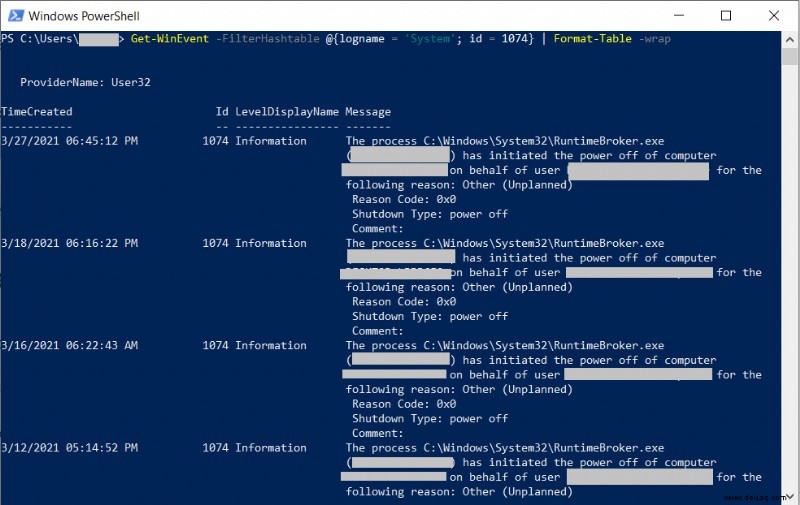Click the PowerShell icon in the title bar
Image resolution: width=800 pixels, height=505 pixels.
(16, 16)
